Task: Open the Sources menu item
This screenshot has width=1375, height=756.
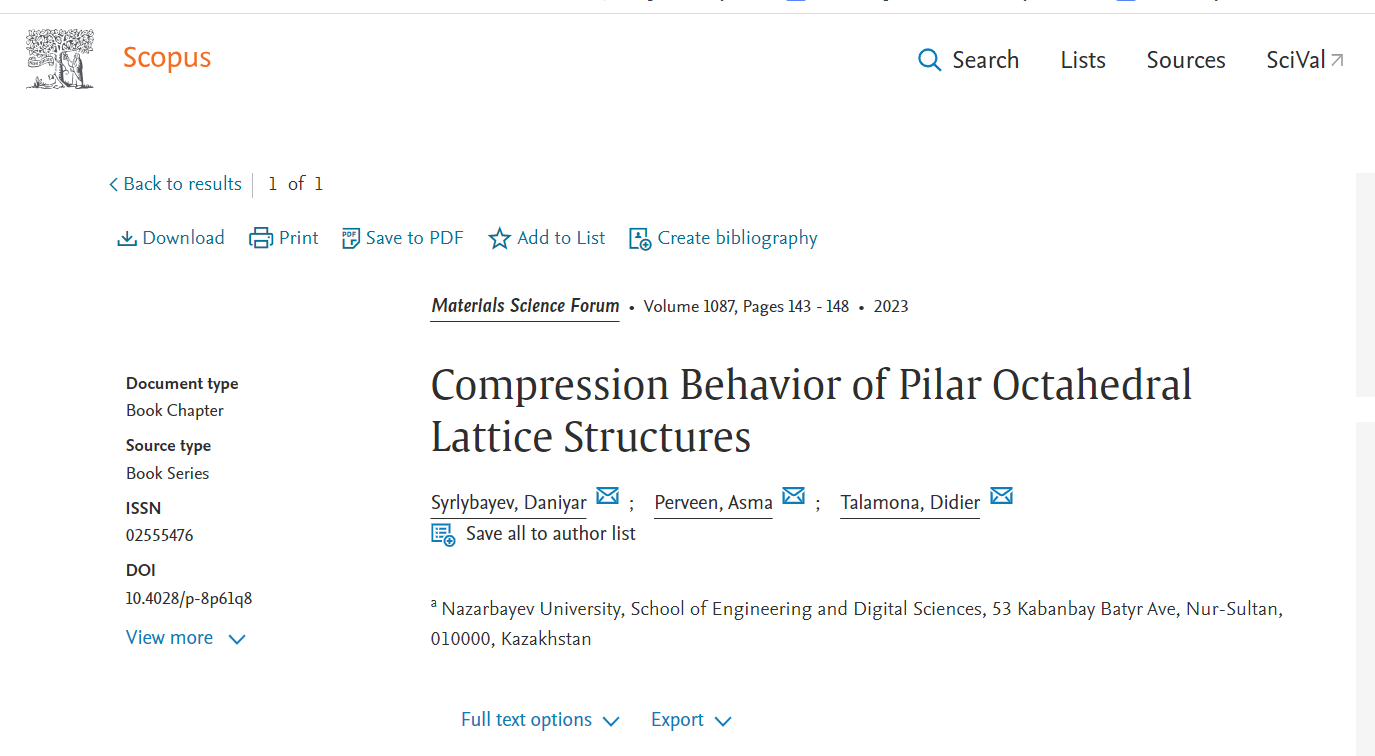Action: [1186, 60]
